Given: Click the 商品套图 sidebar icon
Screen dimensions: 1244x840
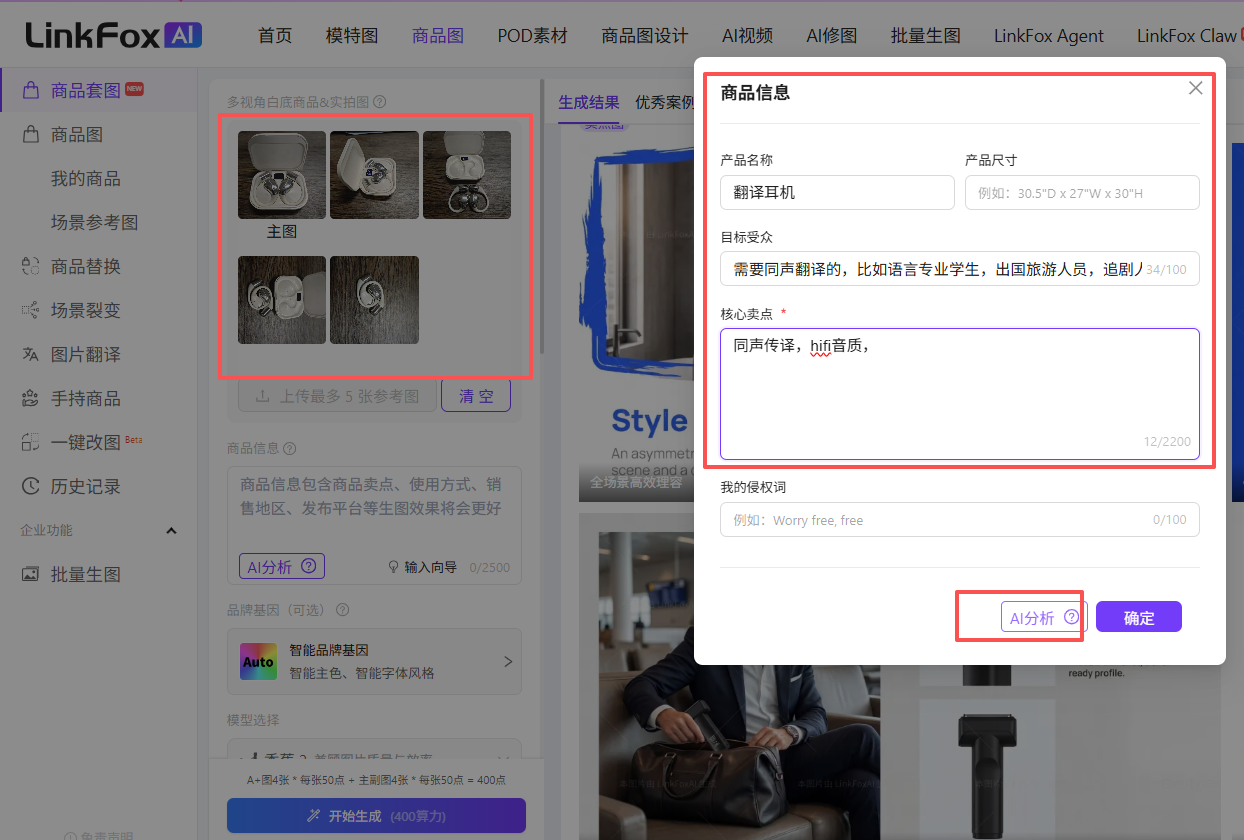Looking at the screenshot, I should [31, 90].
